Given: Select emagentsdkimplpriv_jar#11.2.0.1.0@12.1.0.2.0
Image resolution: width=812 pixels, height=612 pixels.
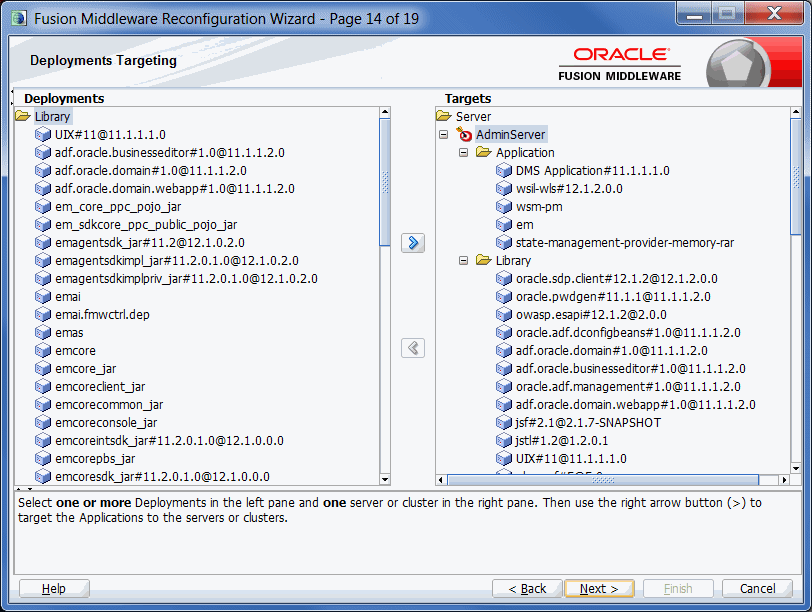Looking at the screenshot, I should tap(186, 279).
